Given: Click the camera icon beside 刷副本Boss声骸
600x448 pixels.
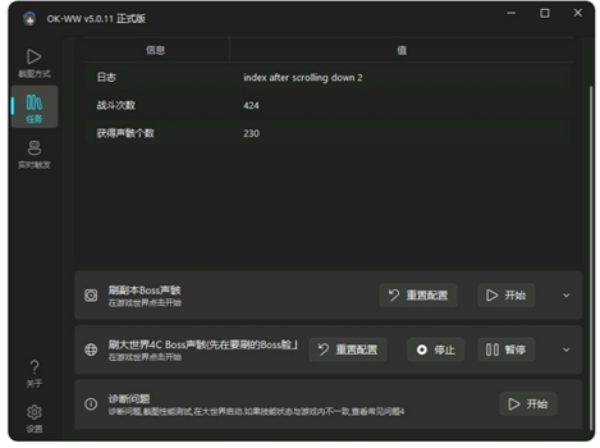Looking at the screenshot, I should [x=91, y=295].
